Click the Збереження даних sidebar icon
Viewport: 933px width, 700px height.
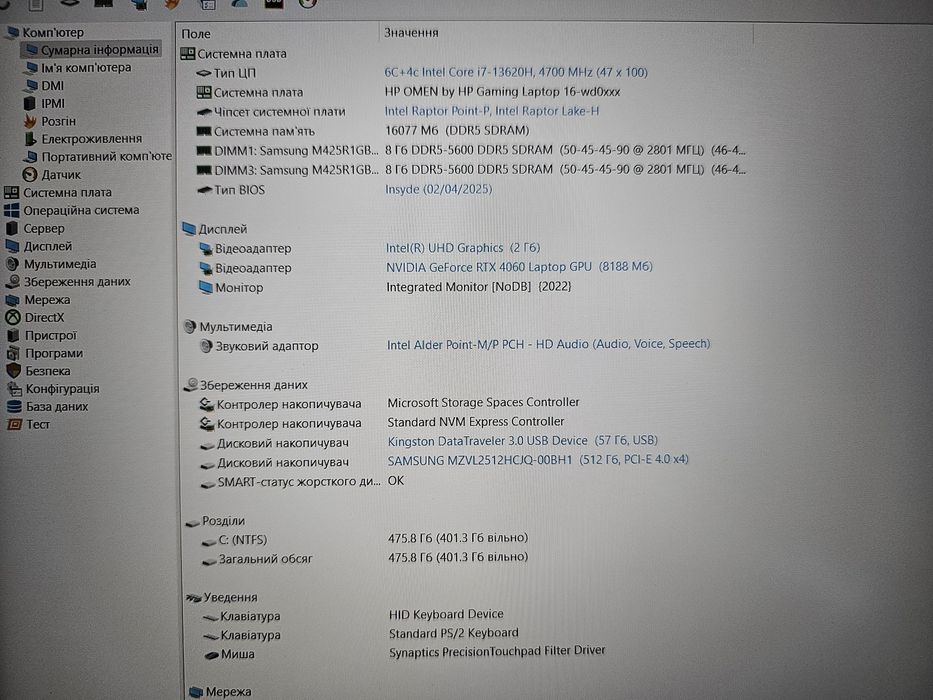[12, 282]
